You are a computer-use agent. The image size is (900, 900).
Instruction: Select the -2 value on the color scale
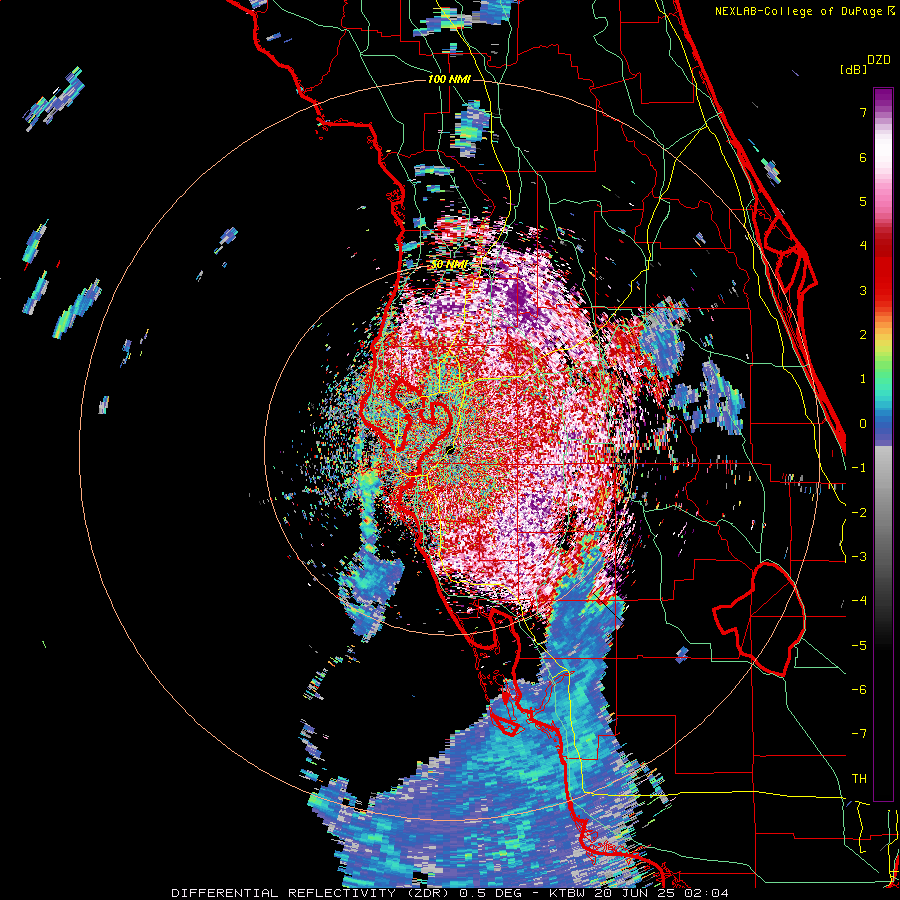(x=859, y=513)
